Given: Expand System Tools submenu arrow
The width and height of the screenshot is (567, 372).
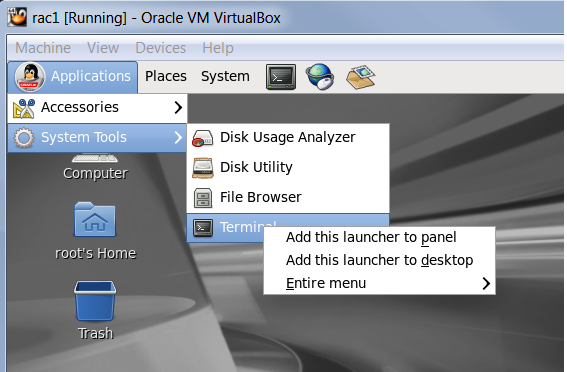Looking at the screenshot, I should [178, 137].
